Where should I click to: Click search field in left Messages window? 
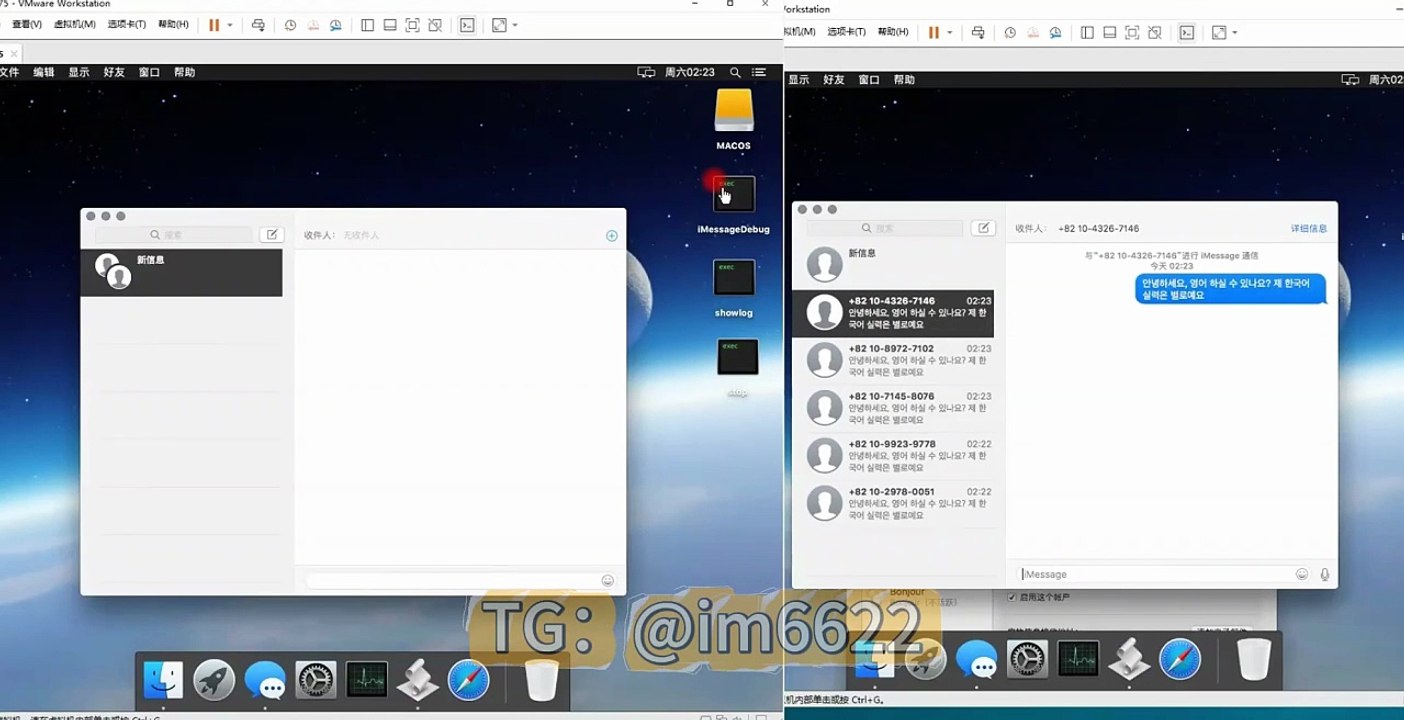(x=174, y=235)
